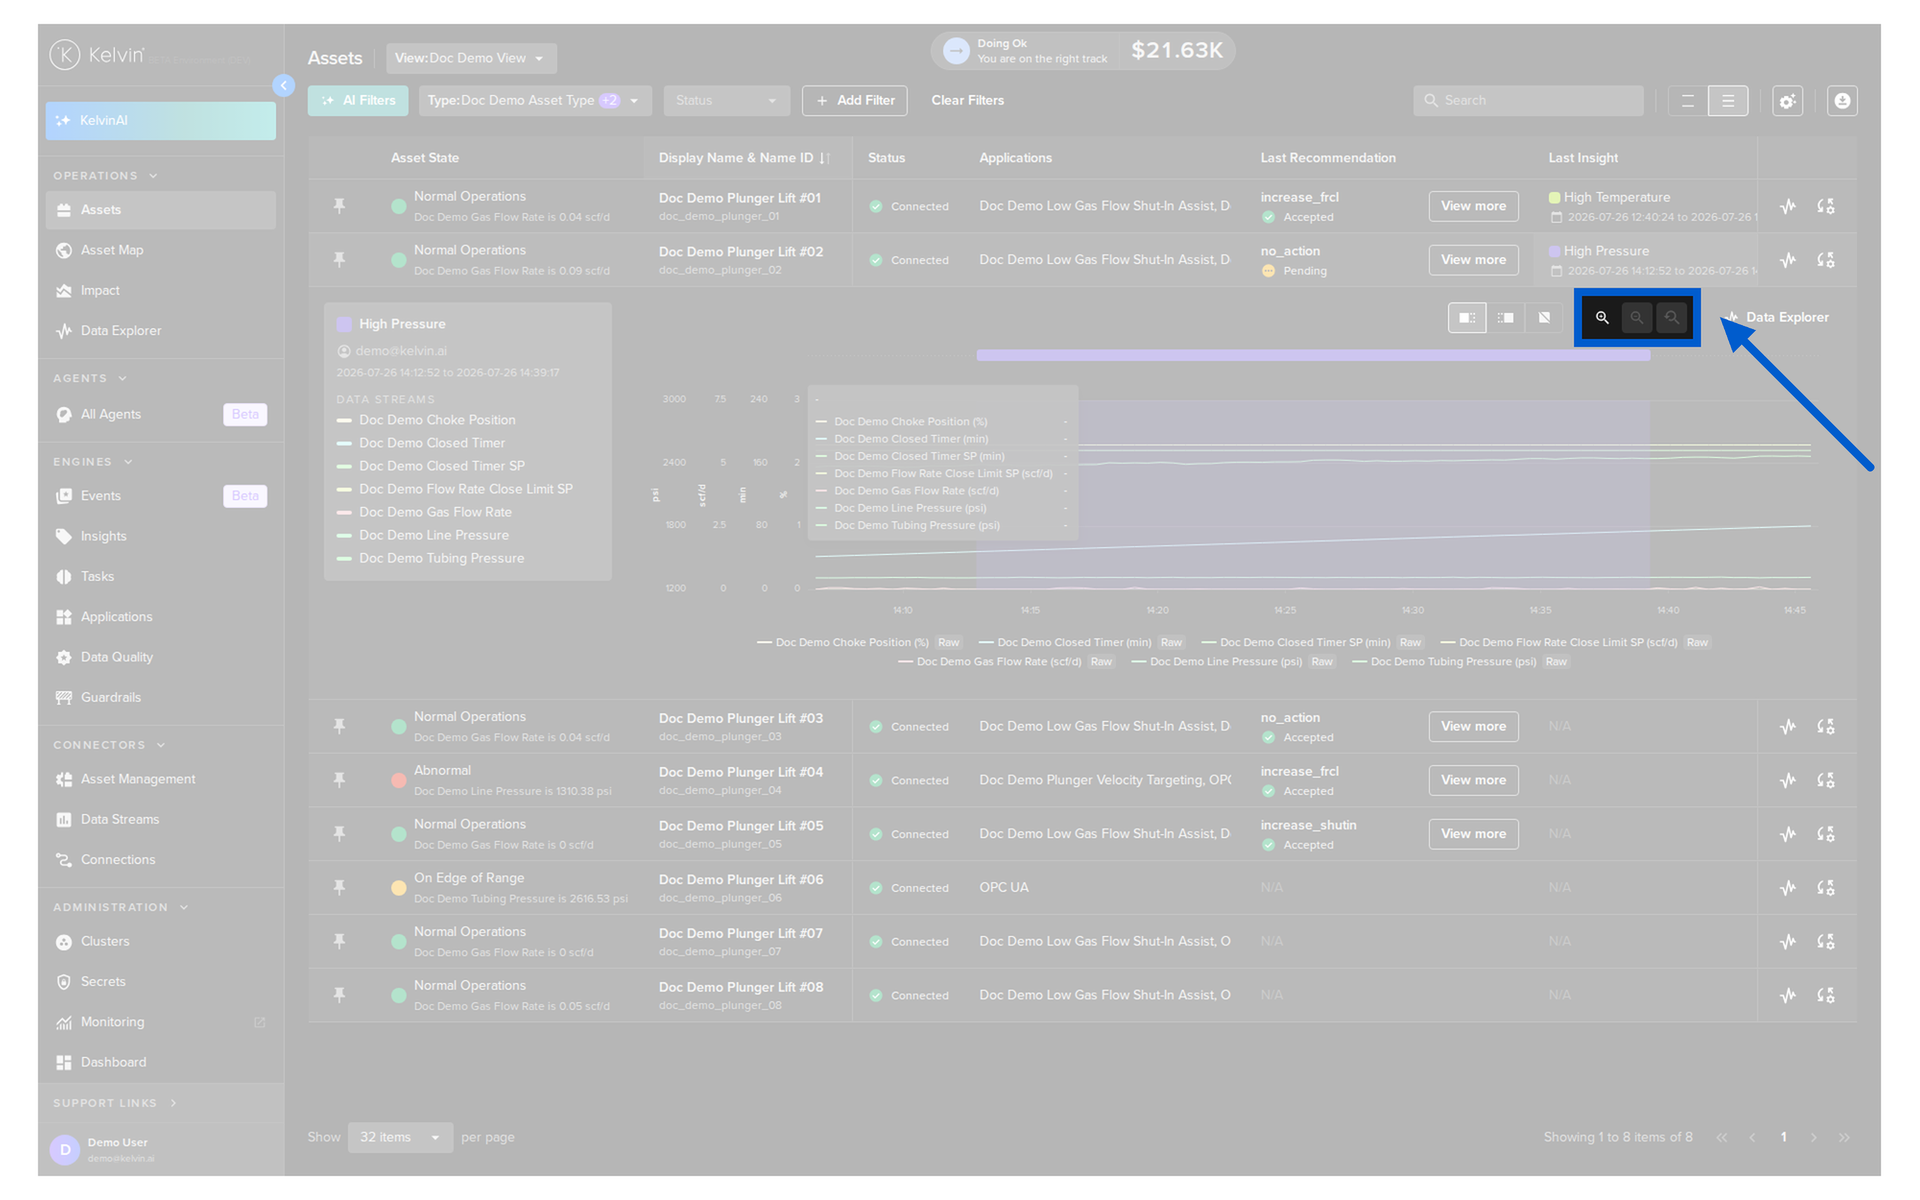The image size is (1920, 1200).
Task: Click control-change icon for Plunger Lift #02
Action: tap(1826, 260)
